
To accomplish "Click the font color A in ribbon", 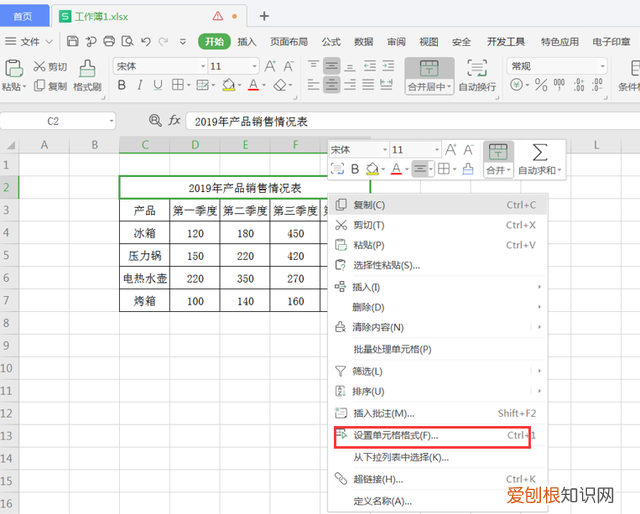I will (253, 85).
